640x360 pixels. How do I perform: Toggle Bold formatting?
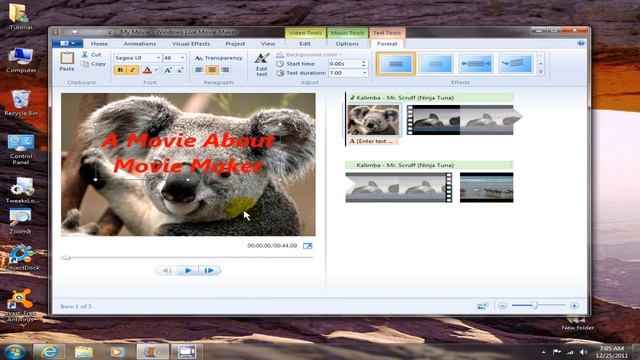pos(120,70)
